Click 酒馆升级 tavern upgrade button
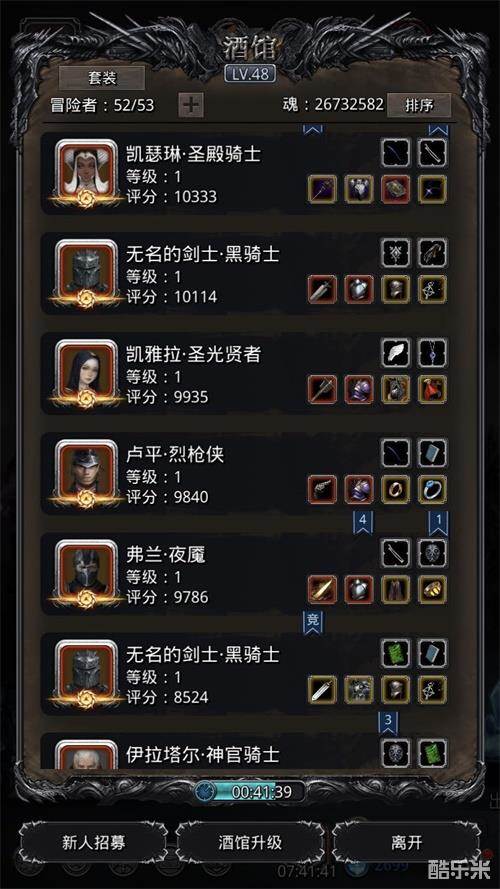Image resolution: width=500 pixels, height=889 pixels. coord(250,842)
